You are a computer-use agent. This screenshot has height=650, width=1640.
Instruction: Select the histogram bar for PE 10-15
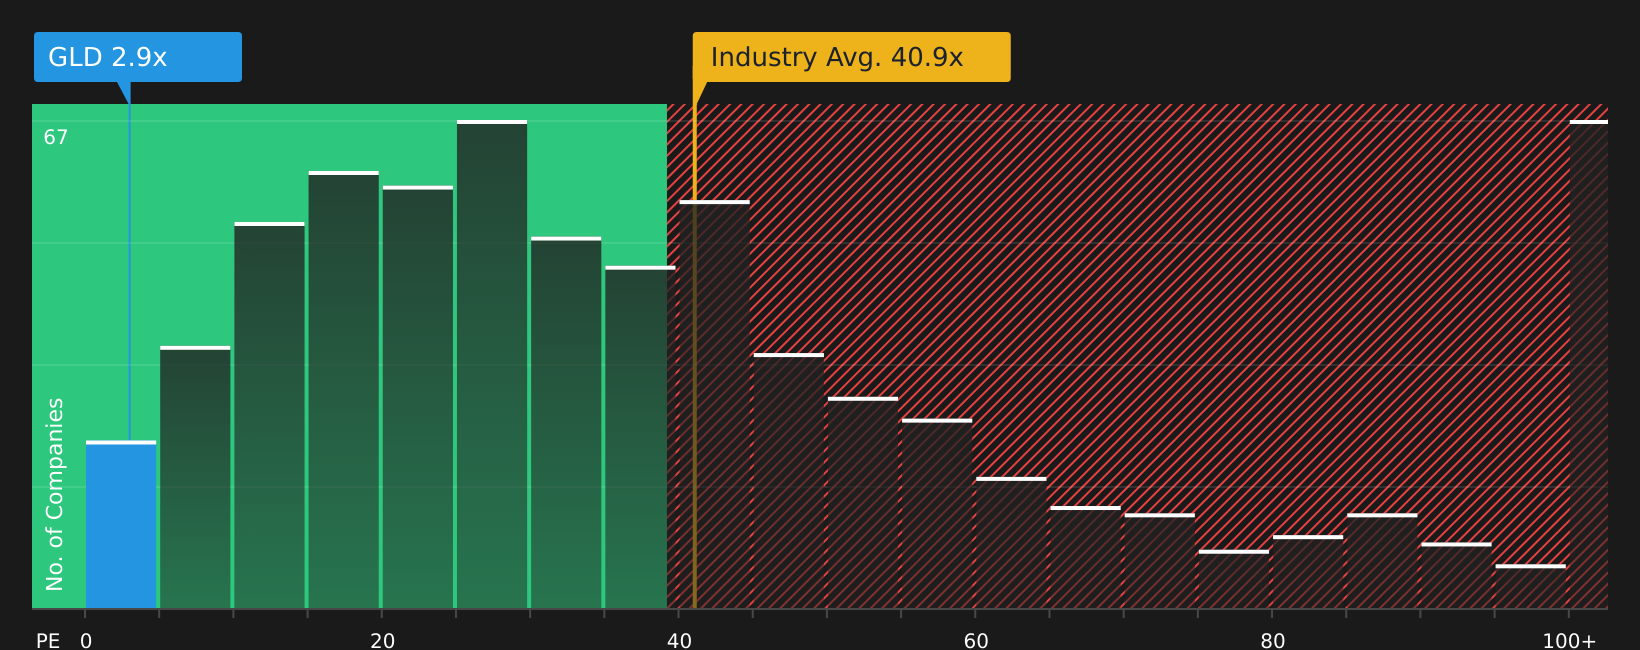[269, 415]
